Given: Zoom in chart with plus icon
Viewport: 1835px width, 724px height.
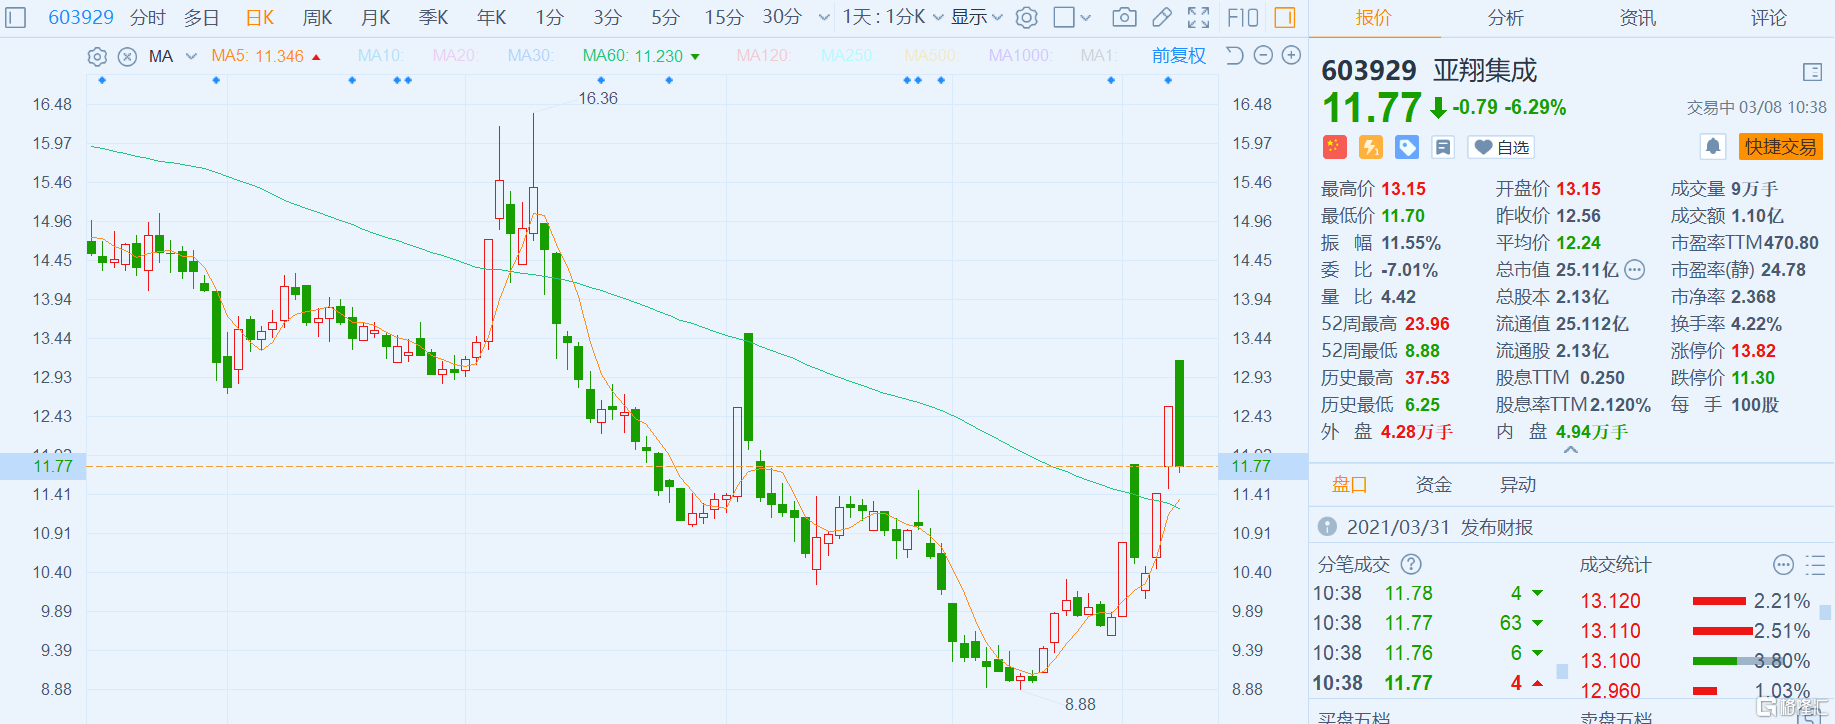Looking at the screenshot, I should 1292,55.
